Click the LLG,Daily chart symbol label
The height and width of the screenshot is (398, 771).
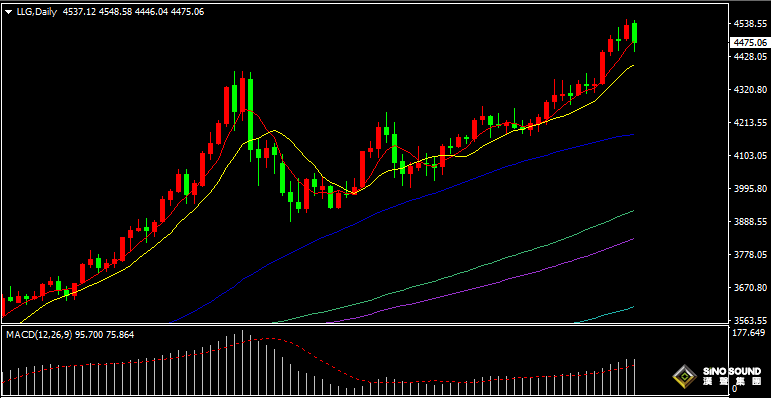click(37, 12)
